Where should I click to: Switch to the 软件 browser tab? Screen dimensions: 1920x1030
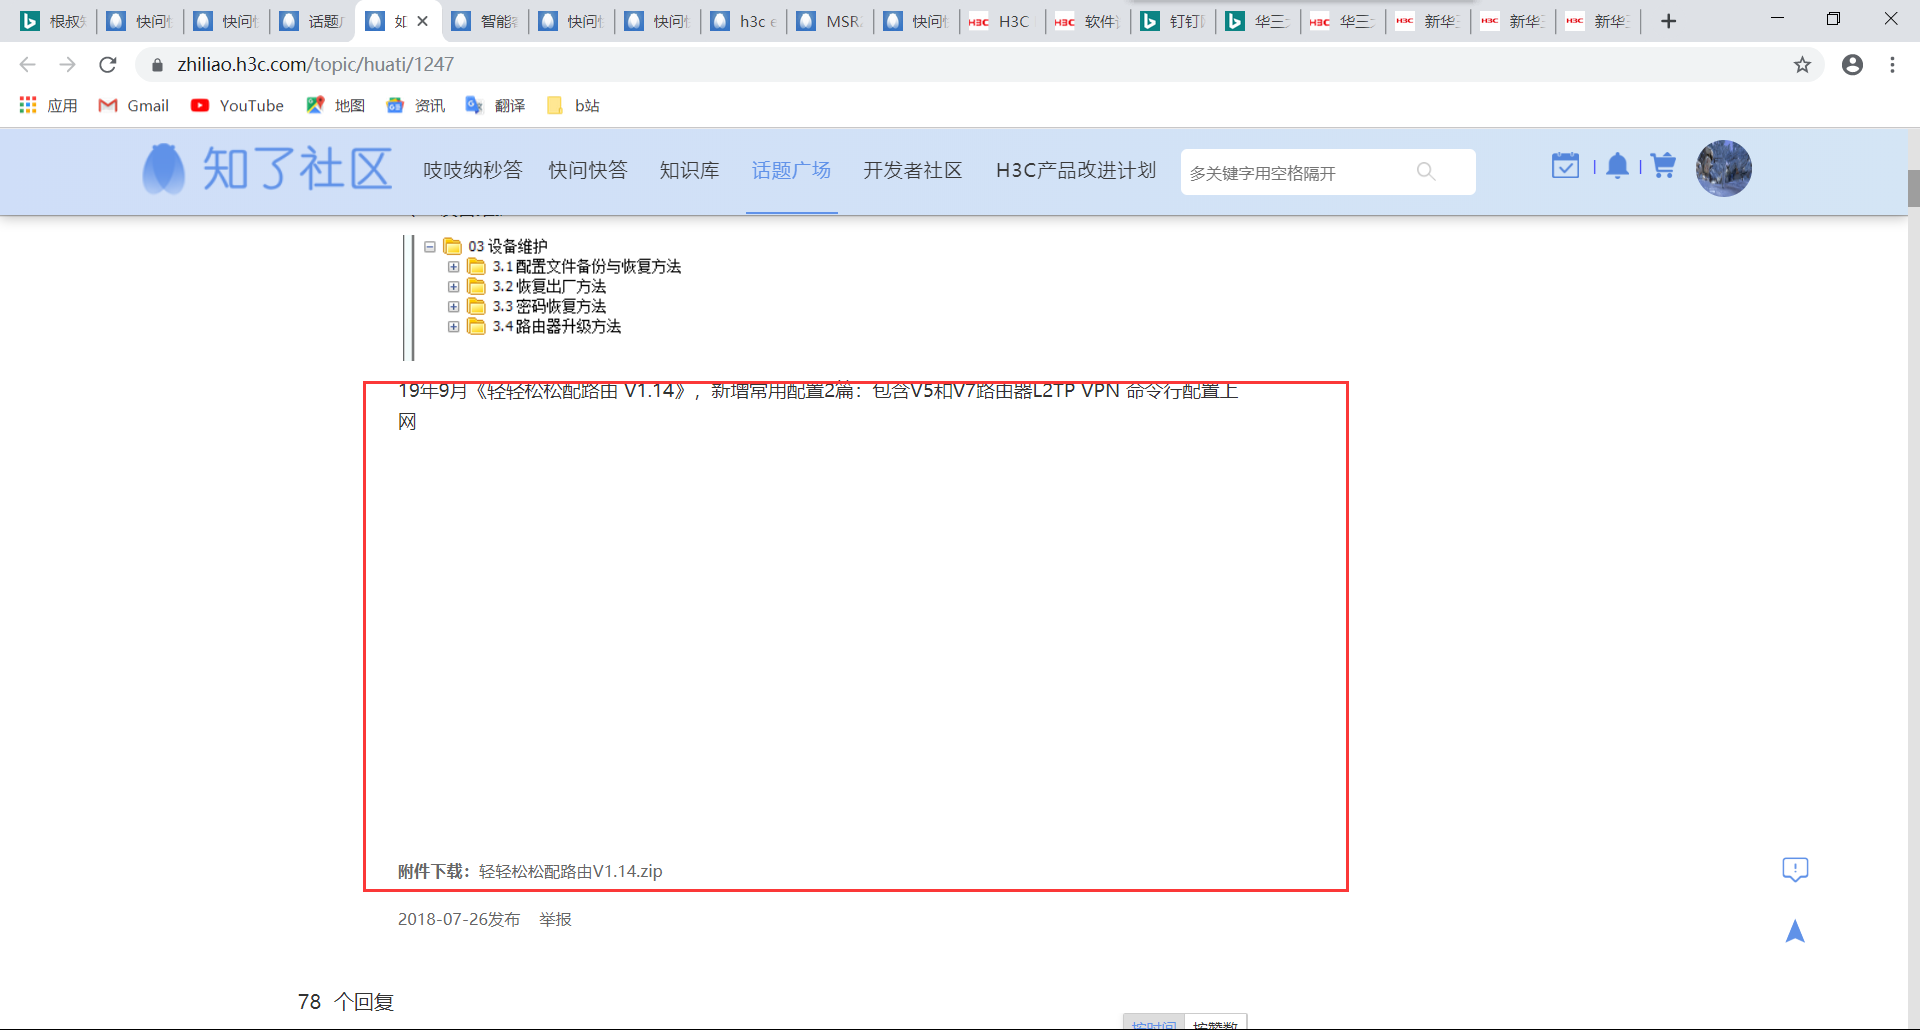click(1088, 21)
